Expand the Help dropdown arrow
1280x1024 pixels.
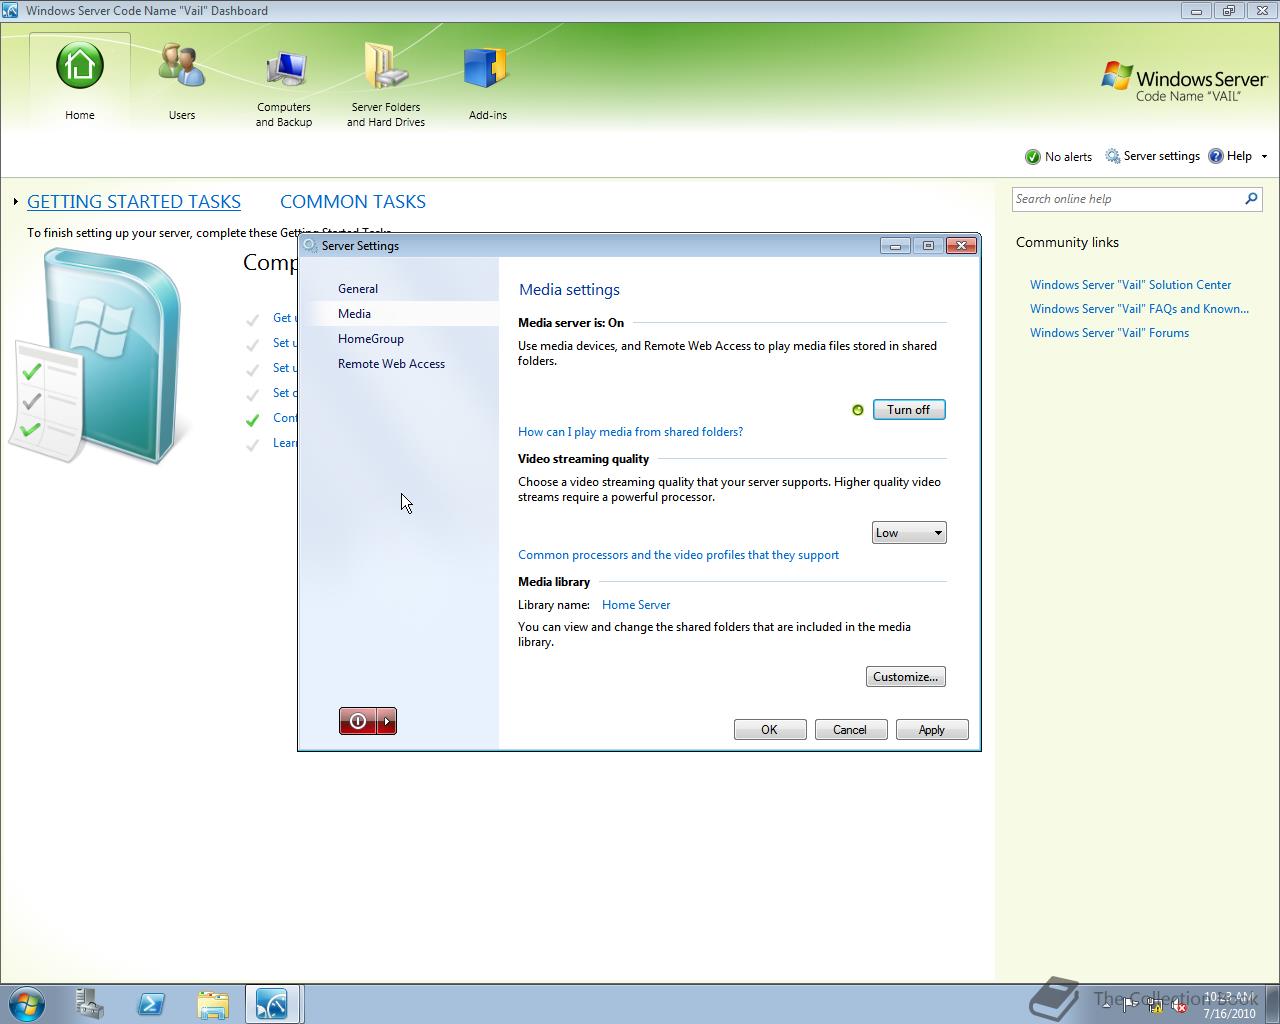pos(1264,157)
